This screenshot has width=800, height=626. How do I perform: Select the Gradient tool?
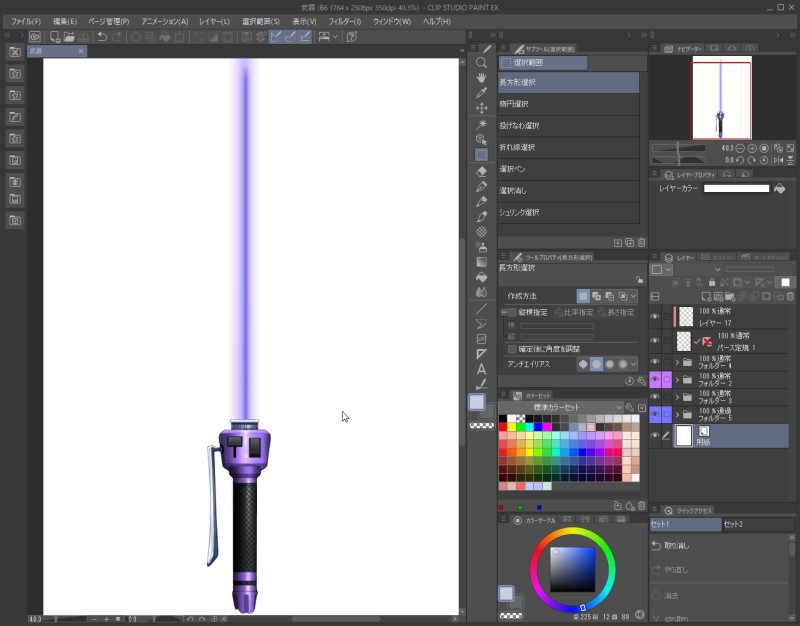[x=481, y=262]
